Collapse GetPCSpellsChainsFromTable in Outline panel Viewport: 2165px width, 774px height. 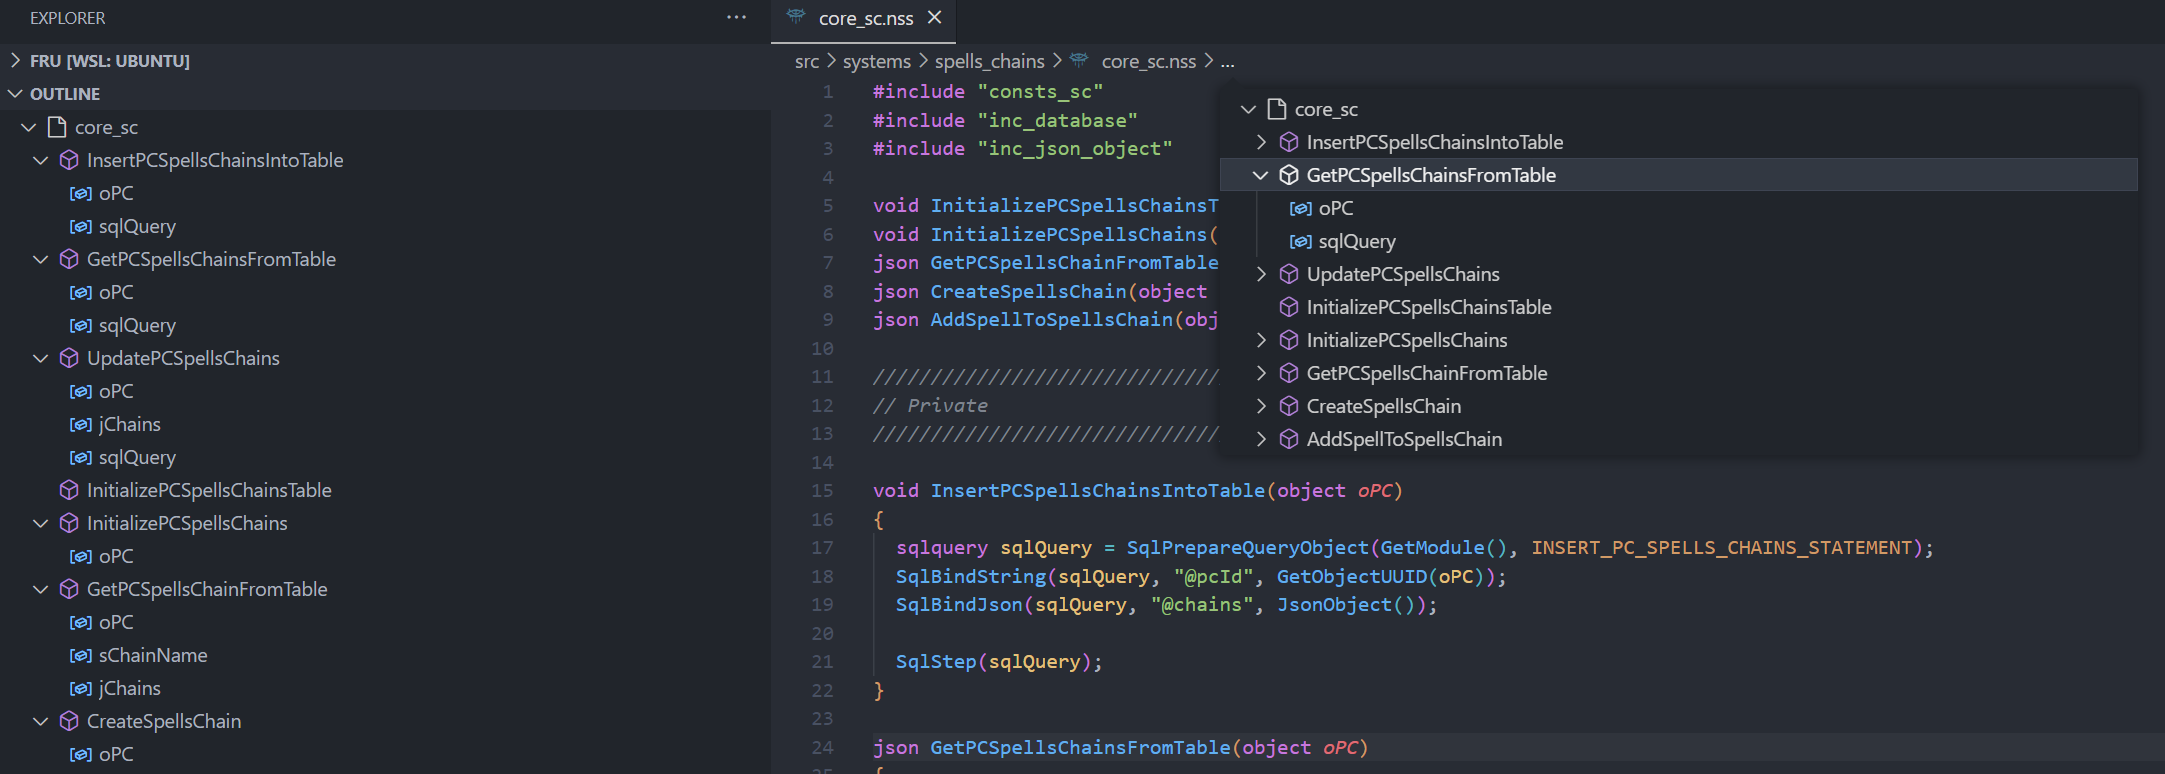pos(41,259)
